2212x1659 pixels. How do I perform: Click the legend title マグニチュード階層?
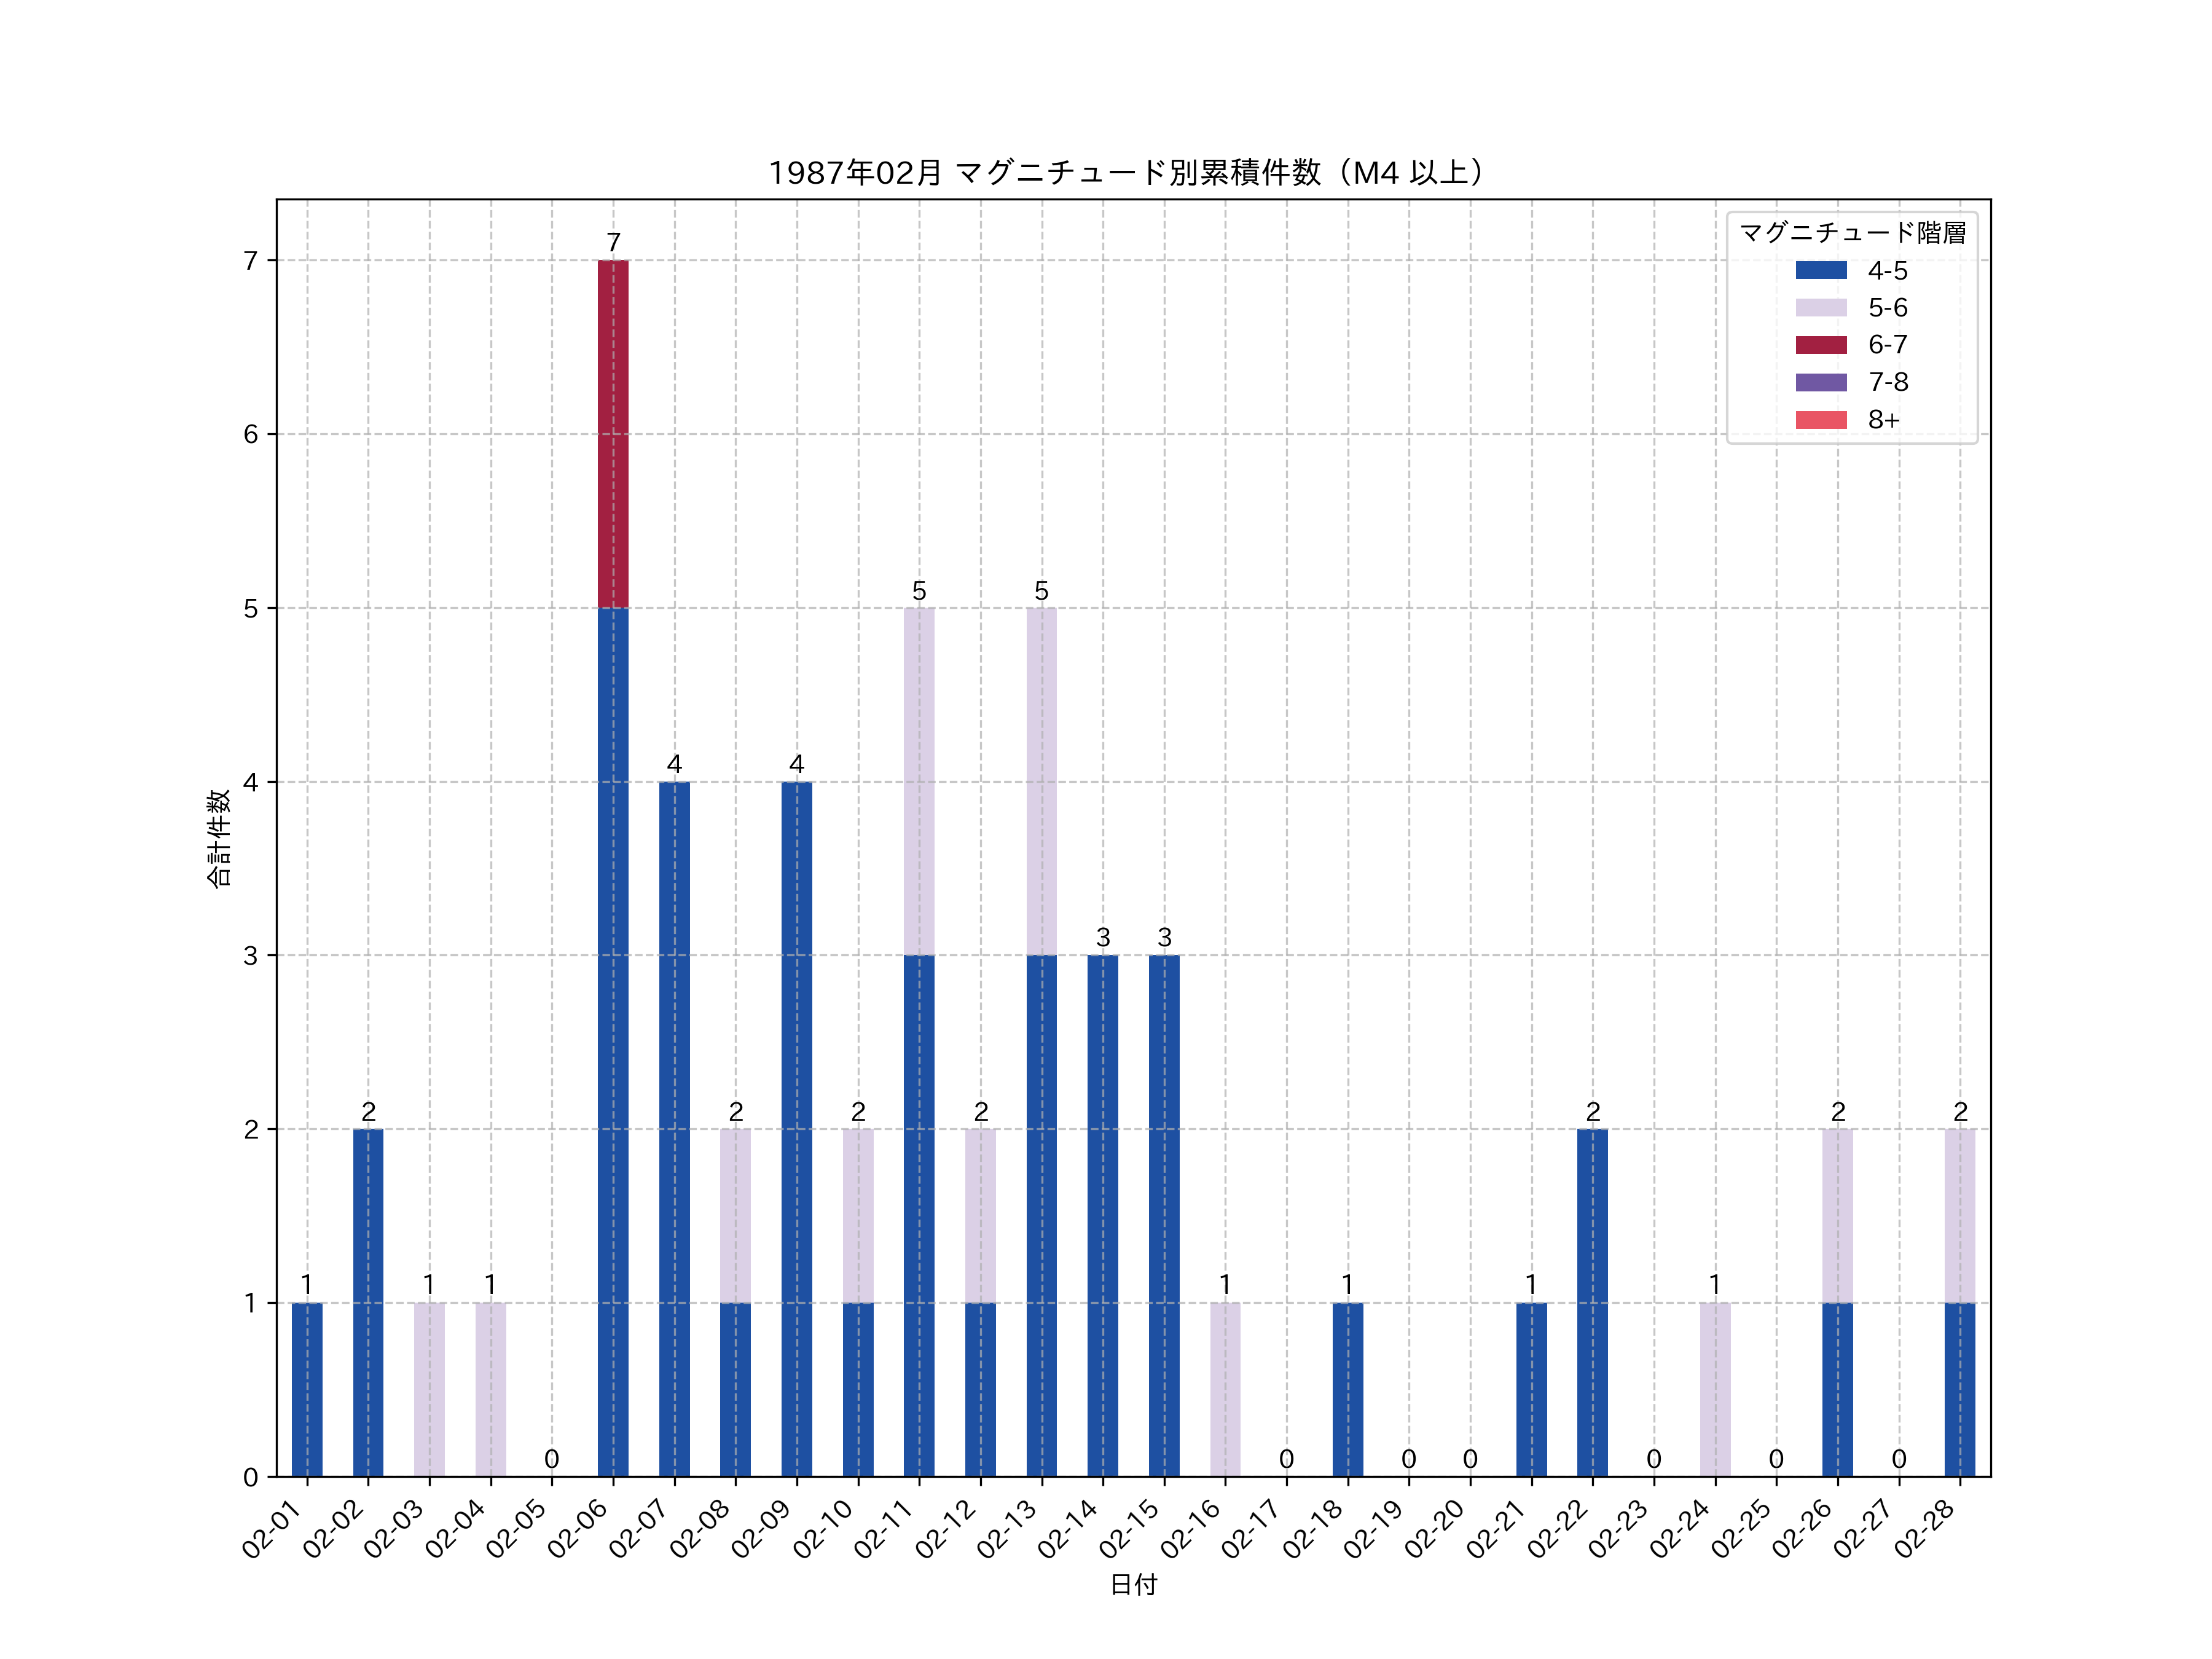click(1852, 232)
